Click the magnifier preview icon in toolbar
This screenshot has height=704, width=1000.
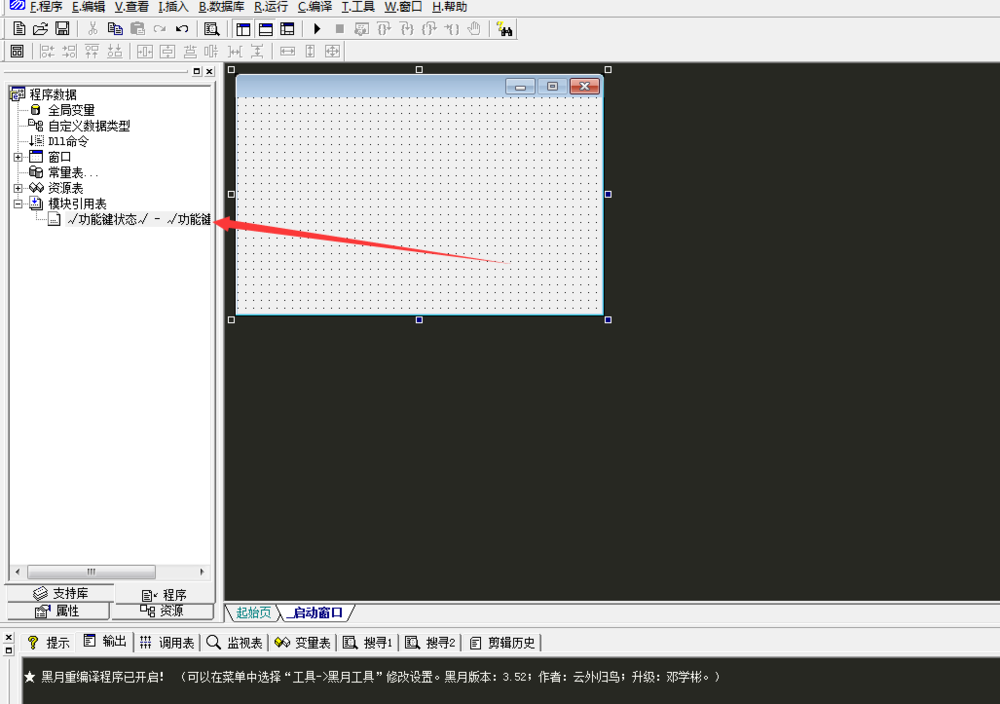(x=211, y=29)
